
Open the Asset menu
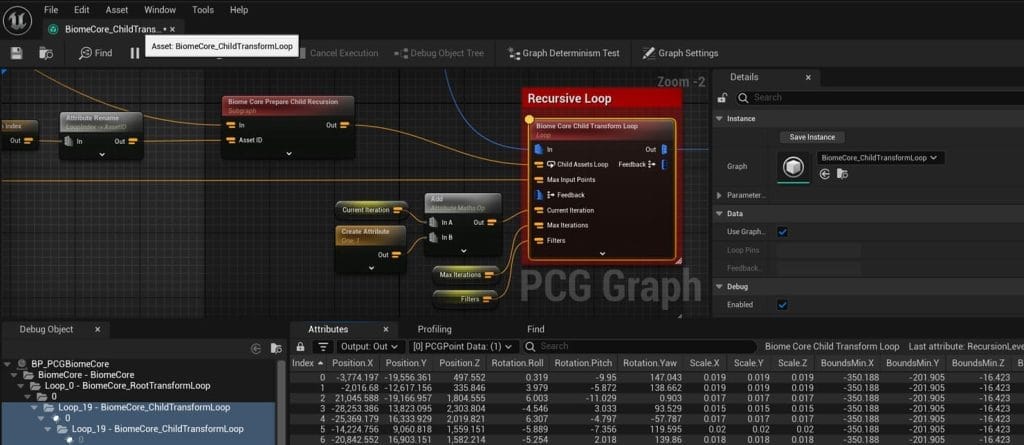[x=117, y=10]
